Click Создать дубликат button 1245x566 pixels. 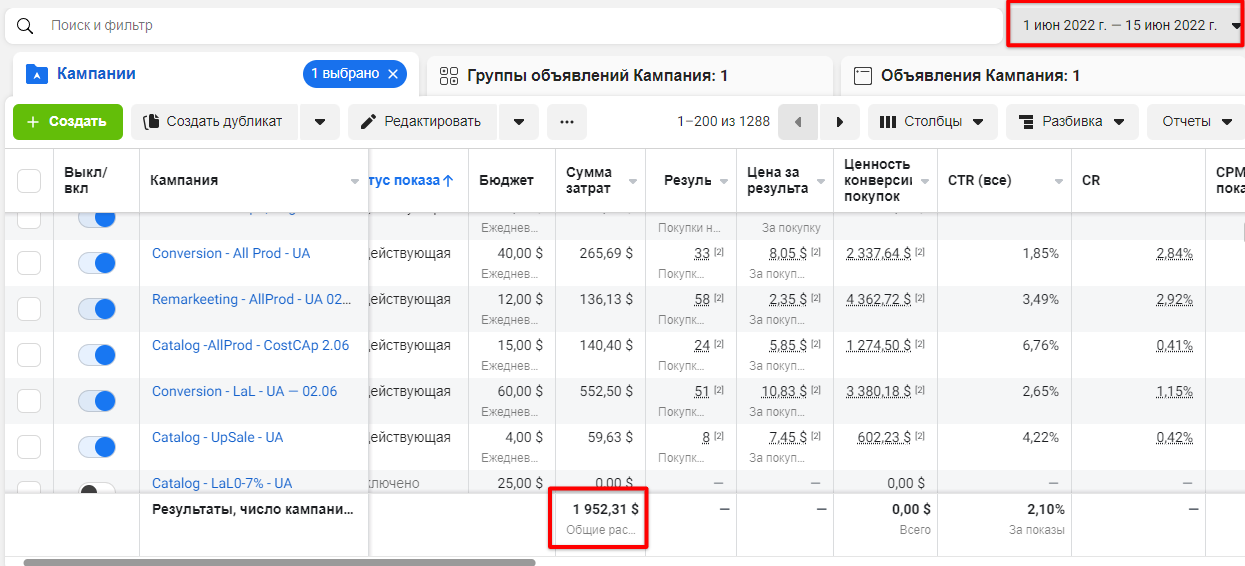213,122
